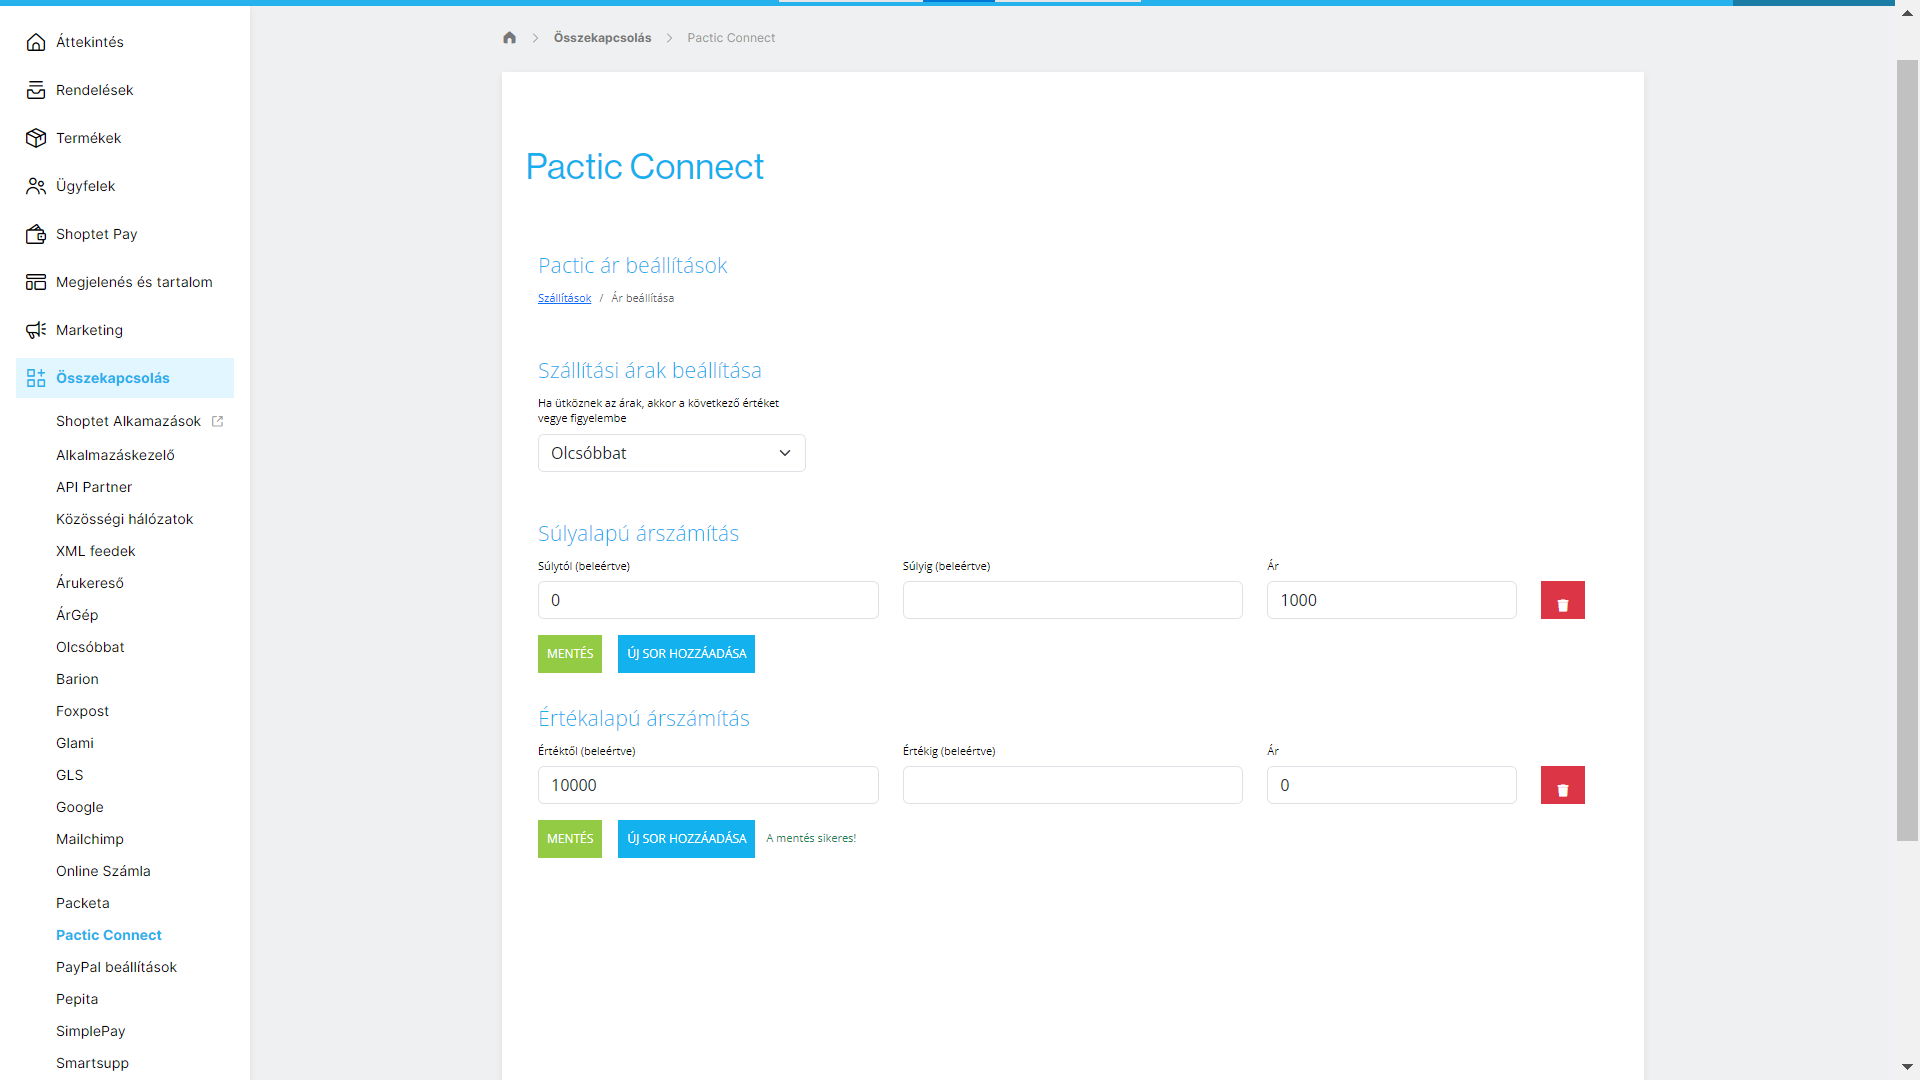
Task: Open SimplePay submenu item
Action: click(91, 1031)
